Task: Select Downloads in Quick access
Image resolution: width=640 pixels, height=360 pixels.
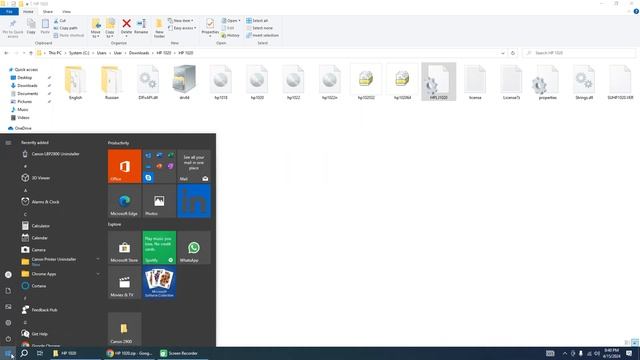Action: pos(27,86)
